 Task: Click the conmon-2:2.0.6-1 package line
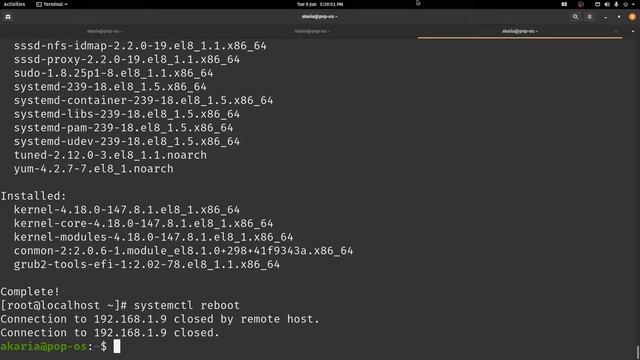click(x=183, y=251)
